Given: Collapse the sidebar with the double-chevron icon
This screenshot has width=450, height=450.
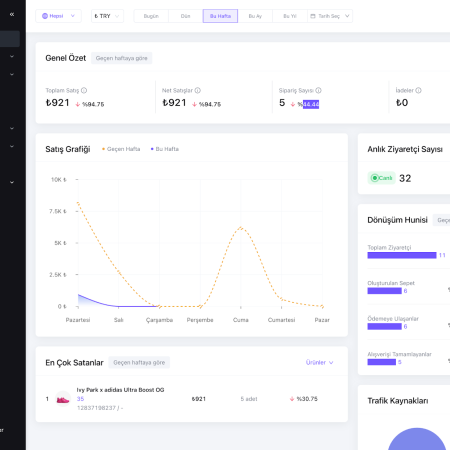Looking at the screenshot, I should click(x=12, y=14).
